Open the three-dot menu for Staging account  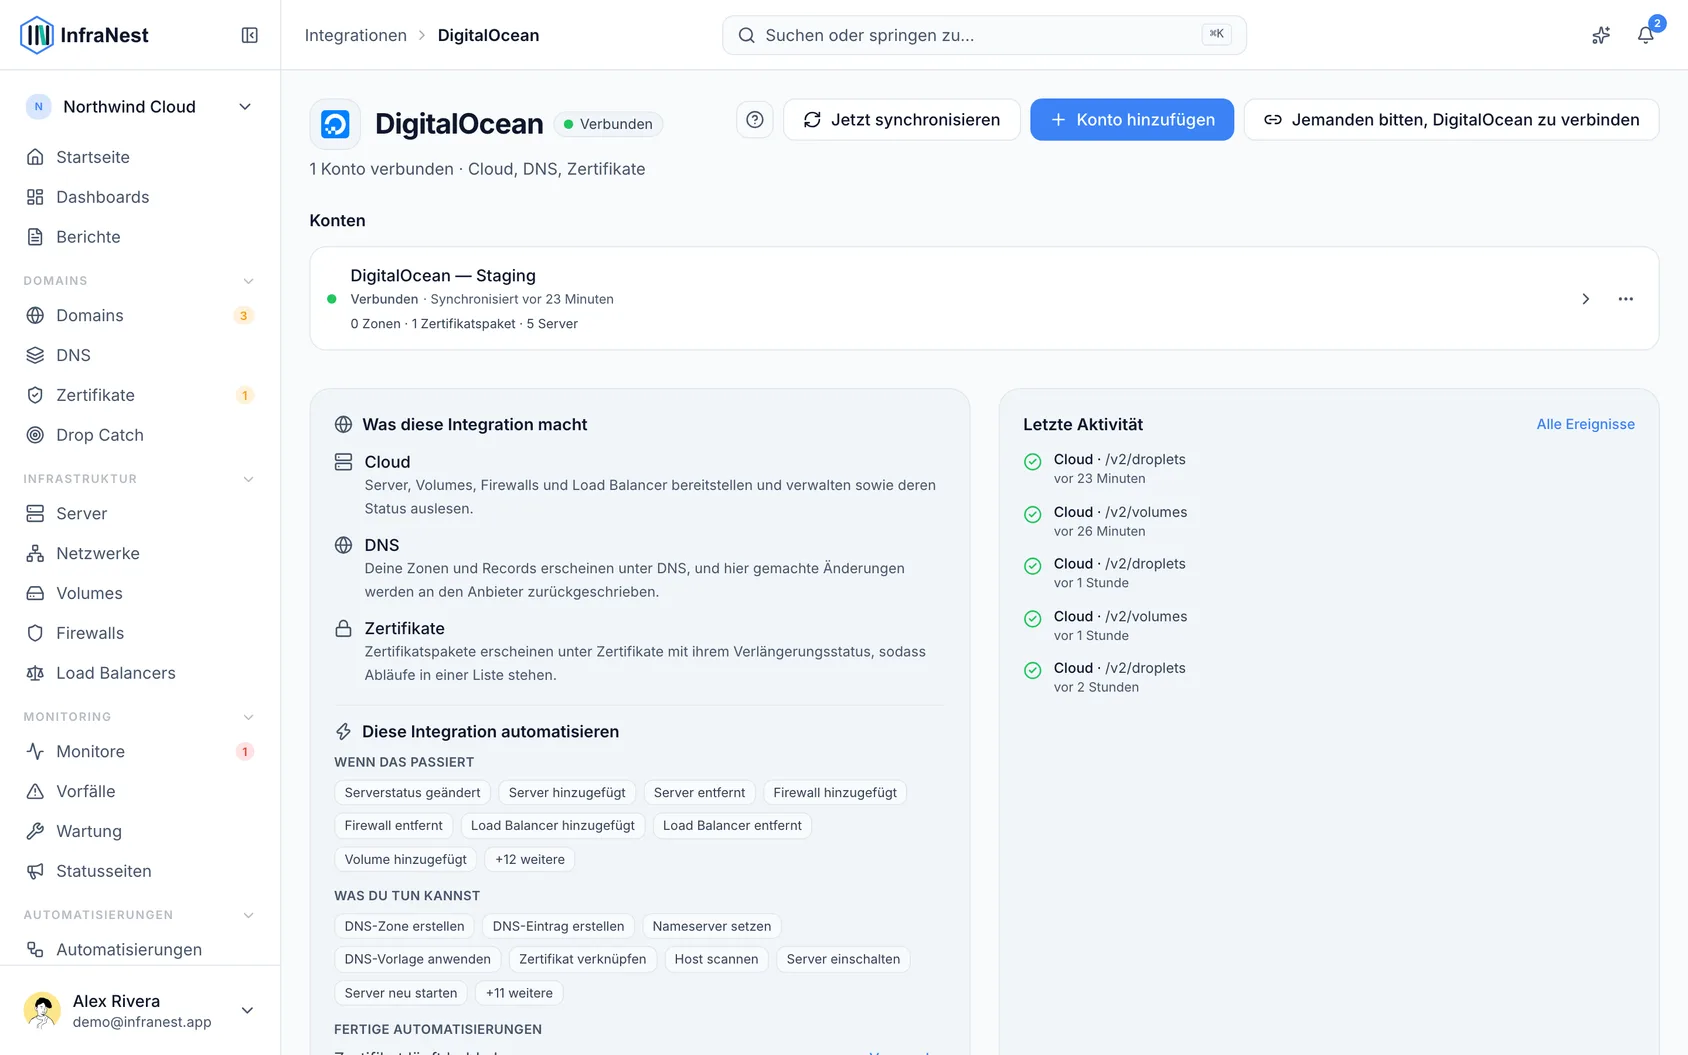[x=1626, y=299]
